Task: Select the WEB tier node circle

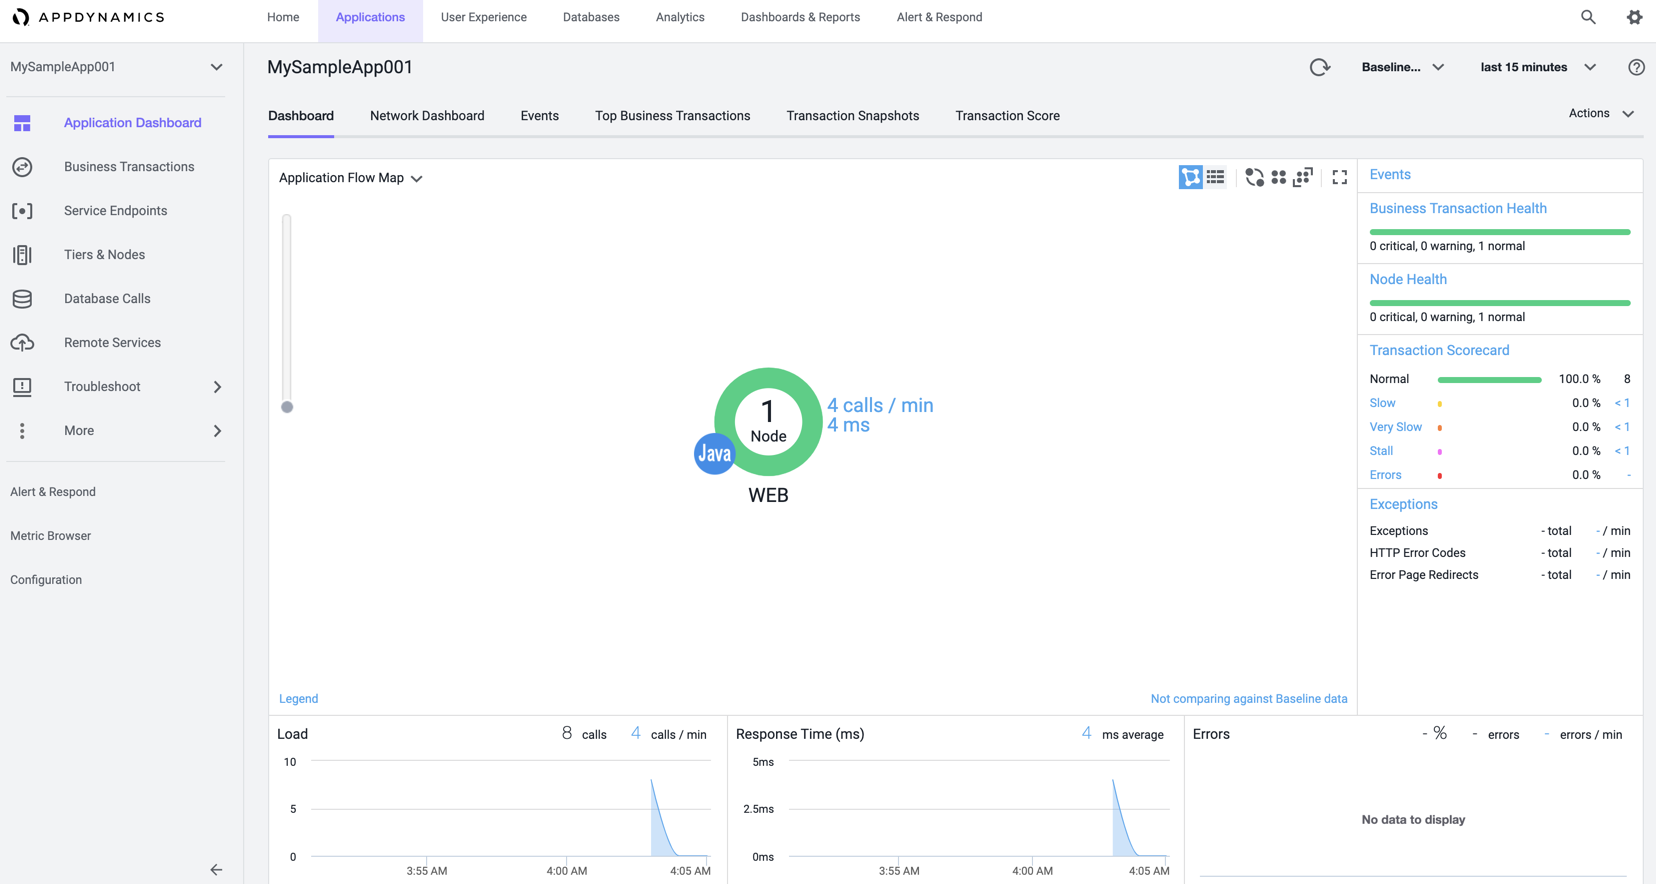Action: [x=768, y=422]
